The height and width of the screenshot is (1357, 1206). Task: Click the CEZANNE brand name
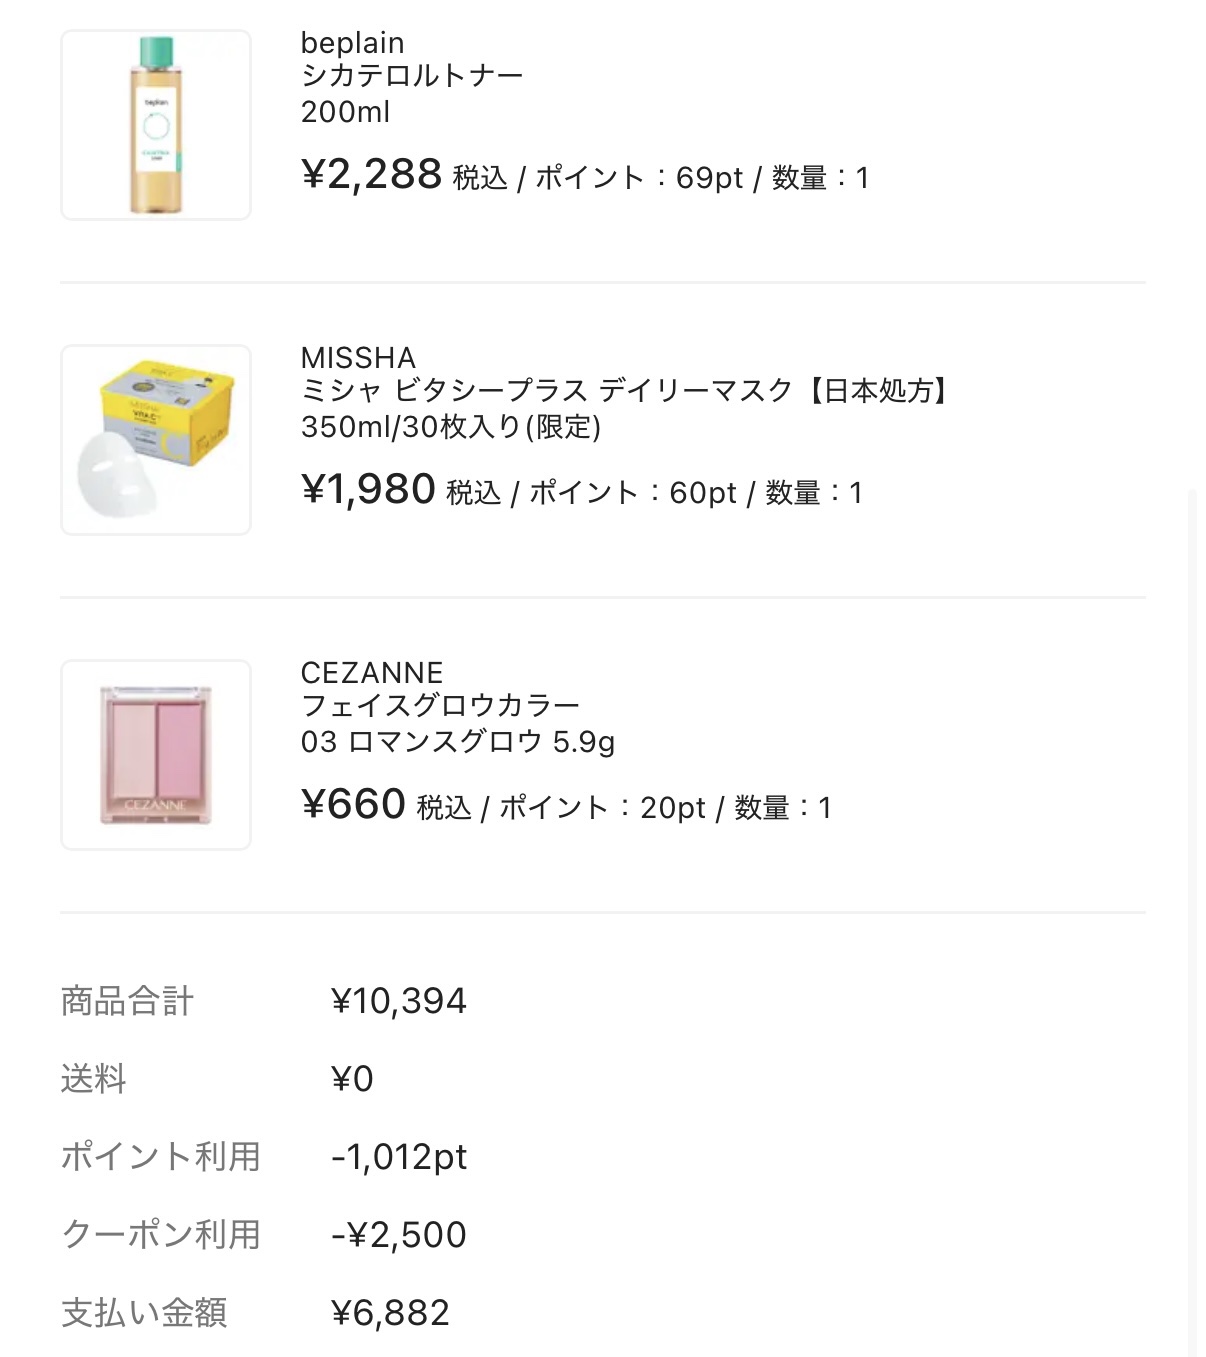pyautogui.click(x=371, y=672)
